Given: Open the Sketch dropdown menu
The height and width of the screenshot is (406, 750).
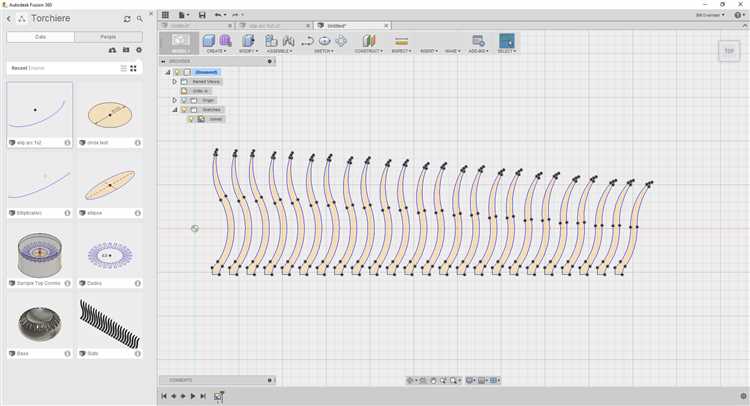Looking at the screenshot, I should 324,51.
